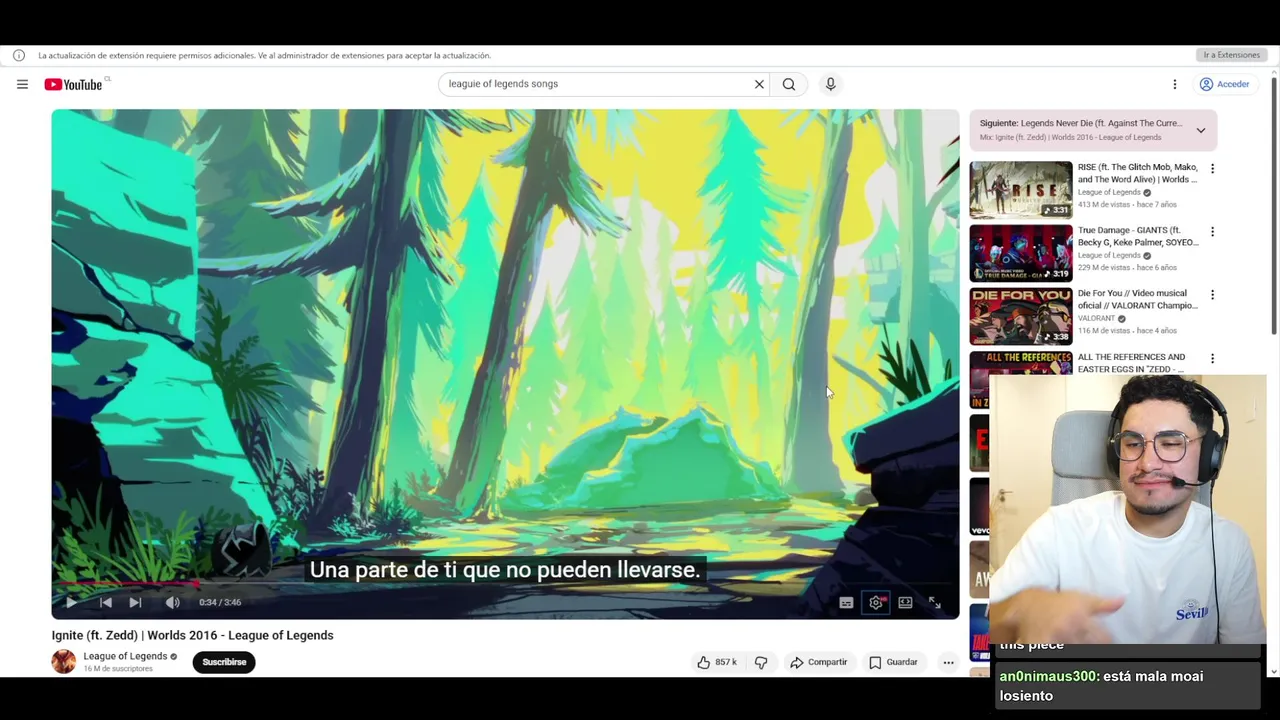This screenshot has height=720, width=1280.
Task: Seek on the red video progress bar
Action: pos(505,583)
